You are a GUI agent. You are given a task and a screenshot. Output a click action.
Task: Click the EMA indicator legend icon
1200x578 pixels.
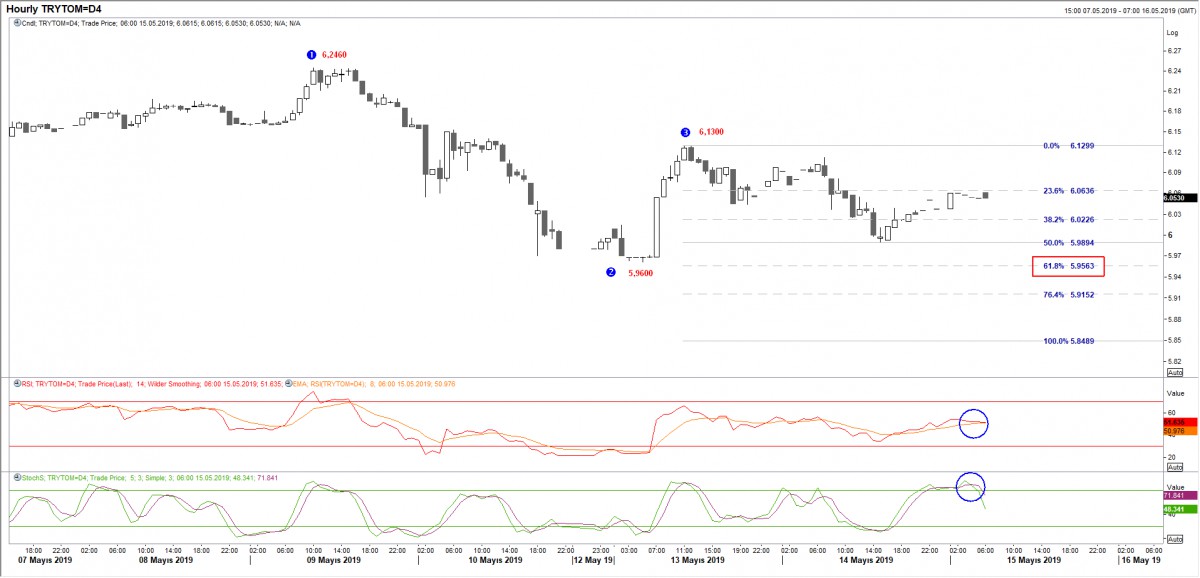(x=288, y=382)
